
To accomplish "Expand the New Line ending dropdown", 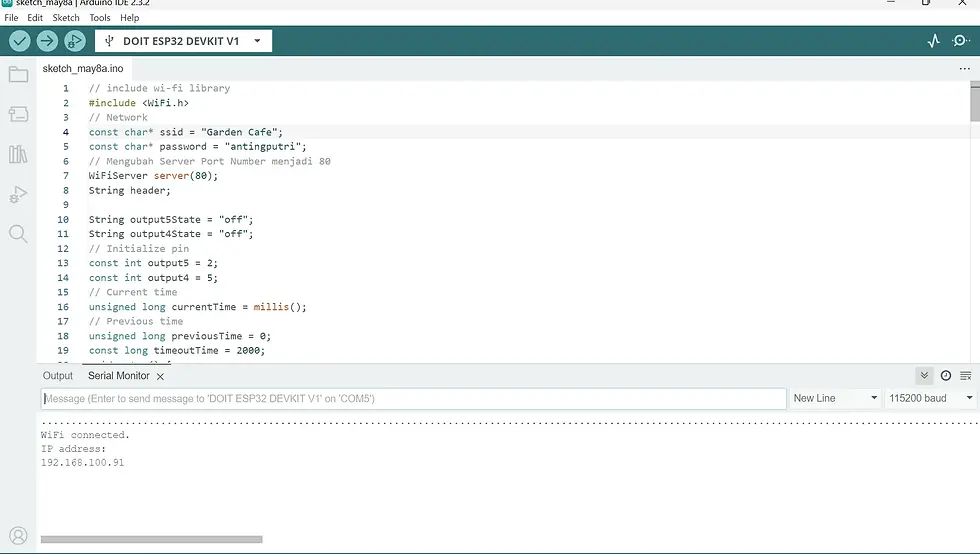I will [x=835, y=398].
